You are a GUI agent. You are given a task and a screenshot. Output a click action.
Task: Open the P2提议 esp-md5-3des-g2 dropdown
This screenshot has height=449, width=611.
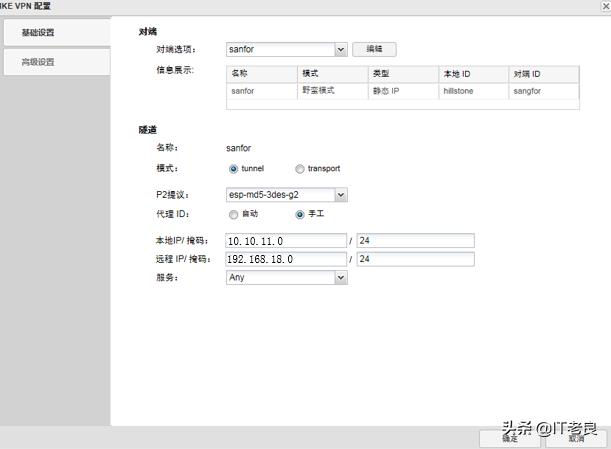point(341,195)
